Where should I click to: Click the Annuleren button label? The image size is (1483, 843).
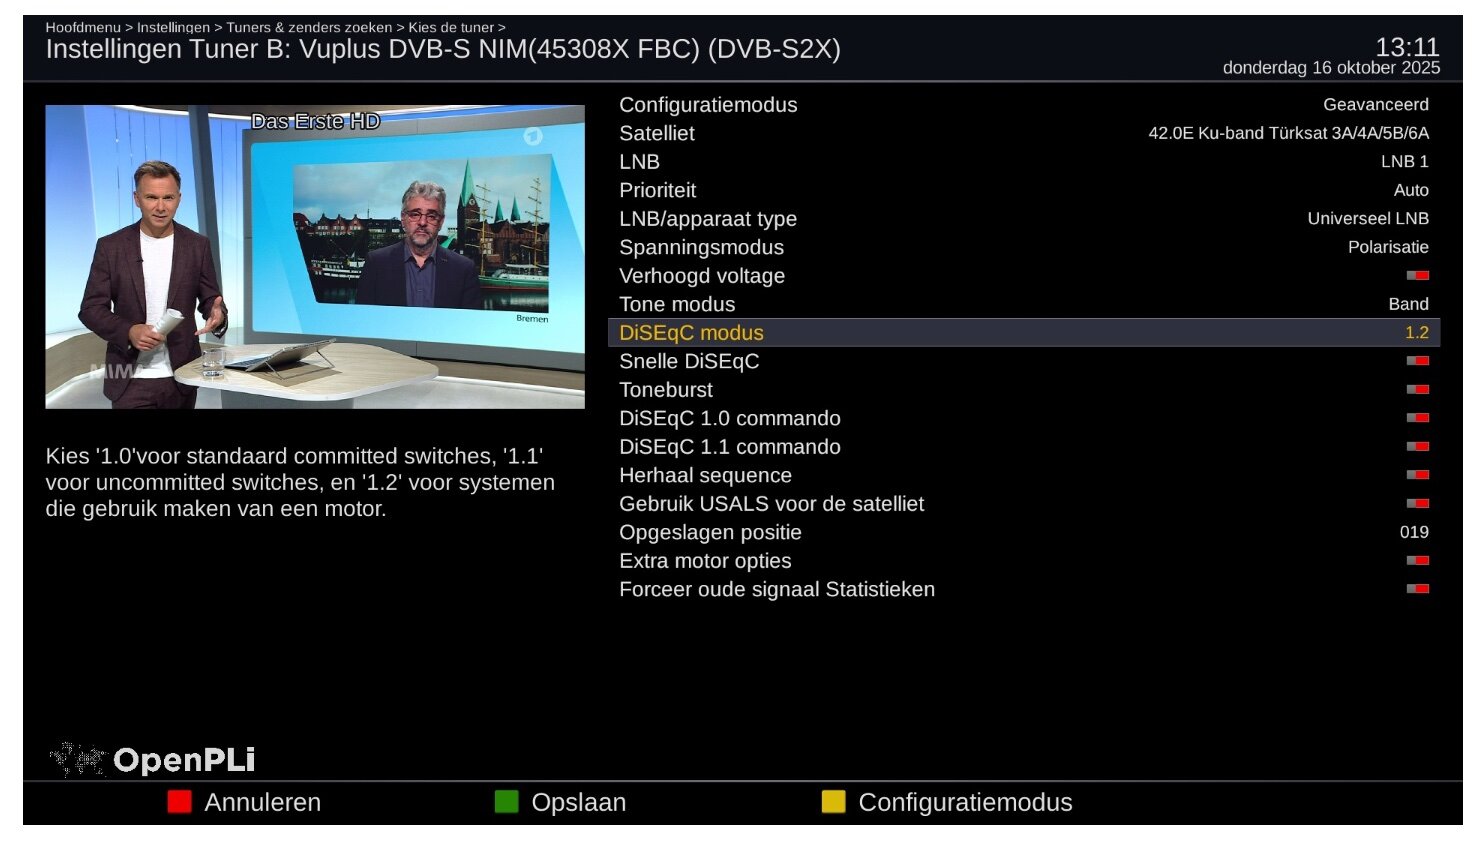[263, 802]
